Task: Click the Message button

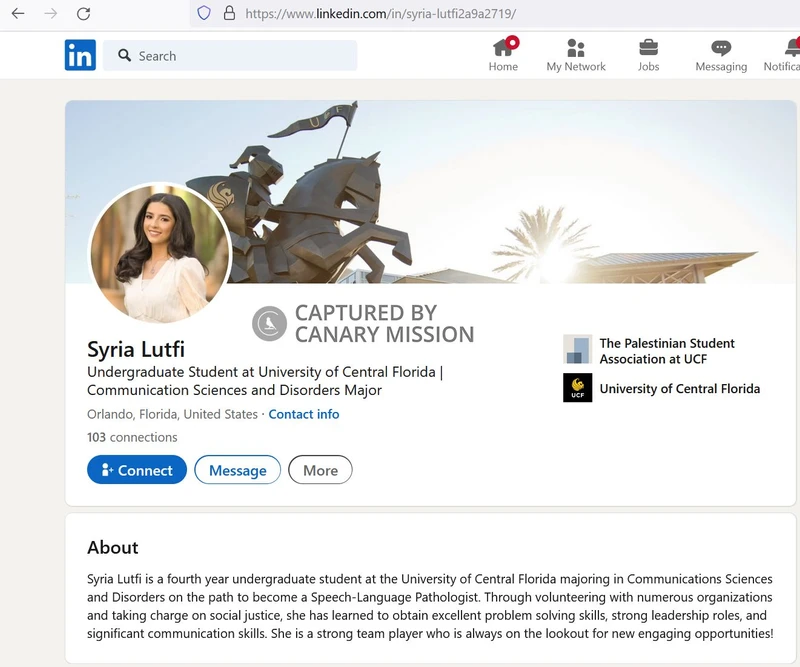Action: point(237,470)
